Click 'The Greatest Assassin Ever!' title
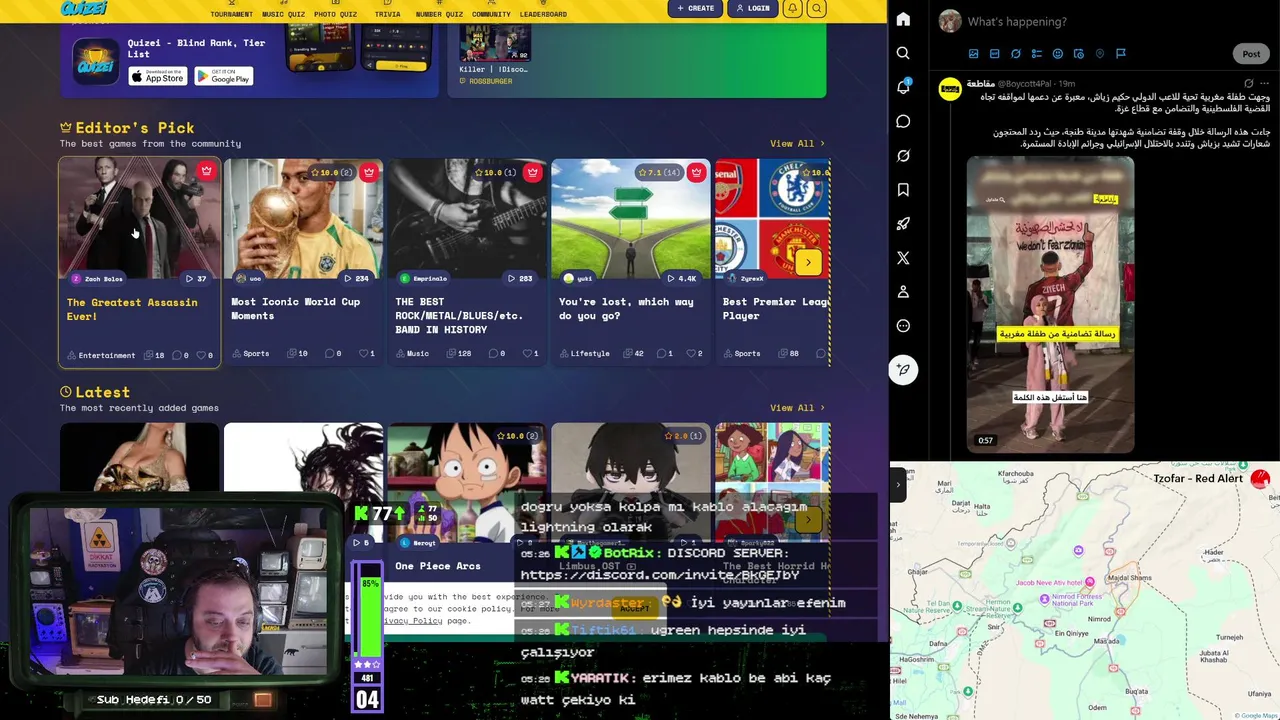Viewport: 1280px width, 720px height. click(132, 309)
